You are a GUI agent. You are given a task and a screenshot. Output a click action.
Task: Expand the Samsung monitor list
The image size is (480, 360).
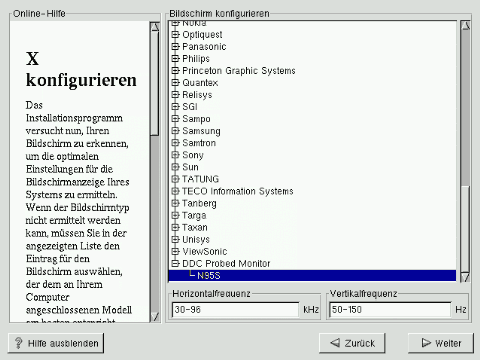tap(175, 131)
